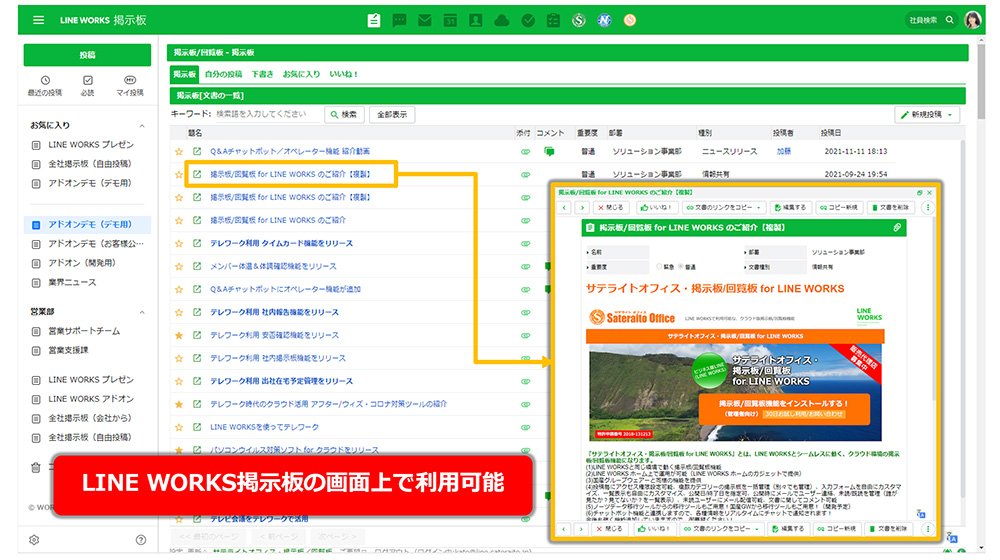Toggle favorite star for テレワーク利用 社内報告機能 row

point(179,313)
